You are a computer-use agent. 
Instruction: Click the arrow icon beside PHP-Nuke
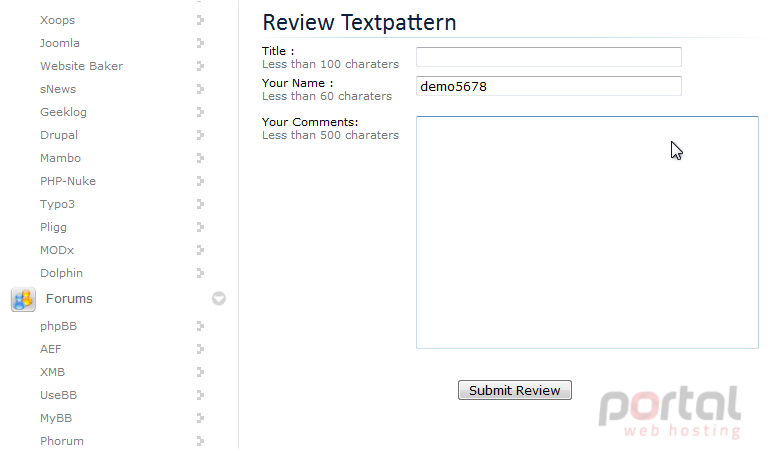click(x=200, y=181)
